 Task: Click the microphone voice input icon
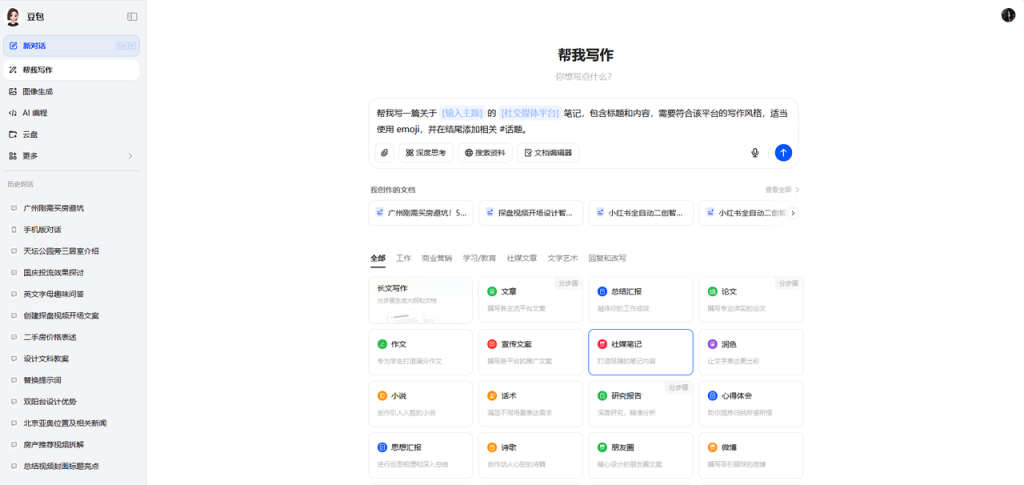755,153
